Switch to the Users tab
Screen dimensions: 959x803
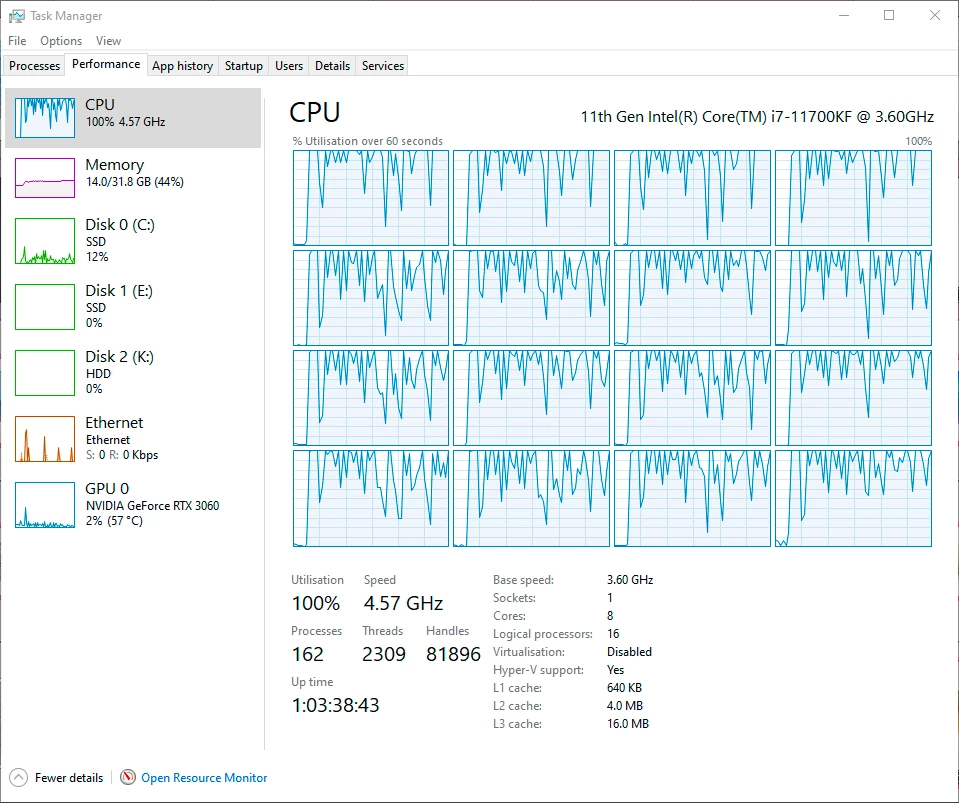[289, 65]
